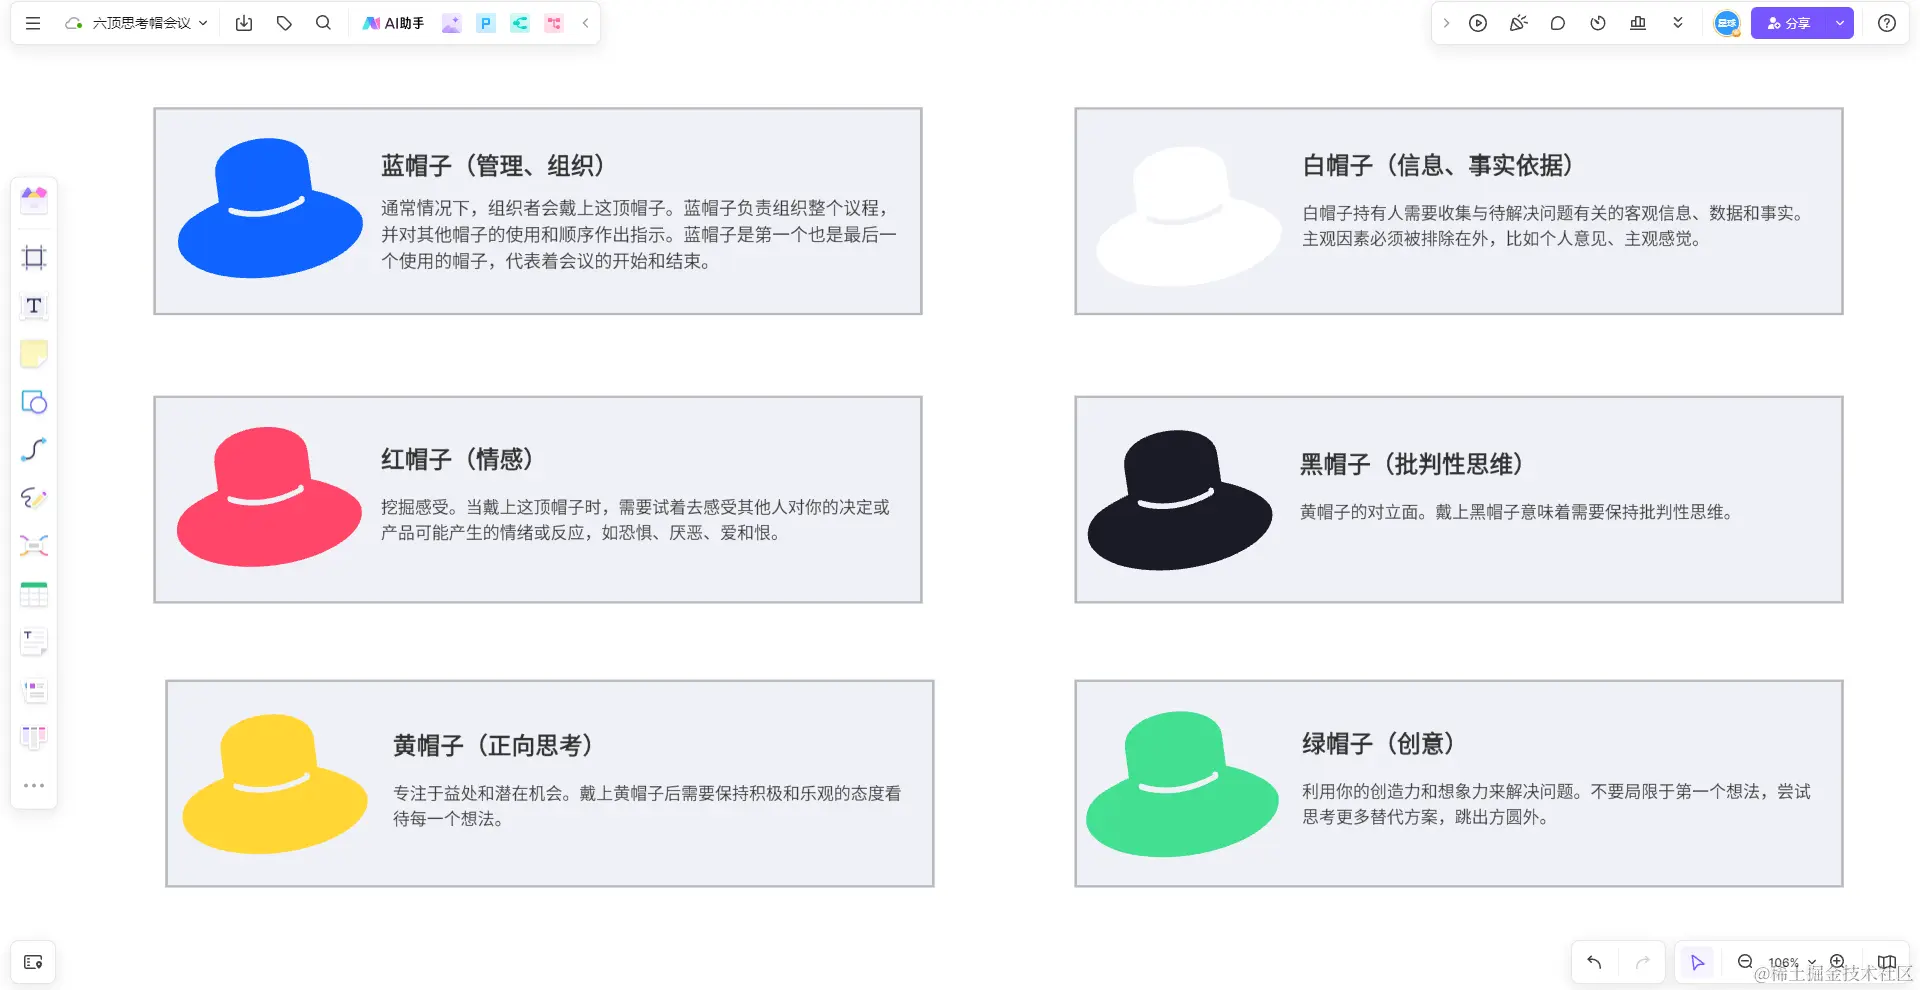This screenshot has width=1920, height=990.
Task: Open the AI助手 assistant
Action: [393, 22]
